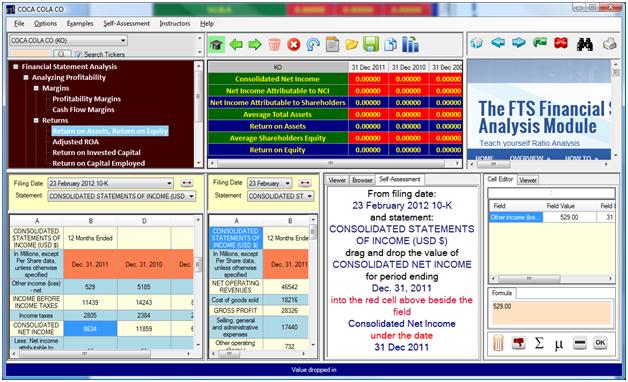Click the OK button in formula panel
628x382 pixels.
click(x=600, y=343)
